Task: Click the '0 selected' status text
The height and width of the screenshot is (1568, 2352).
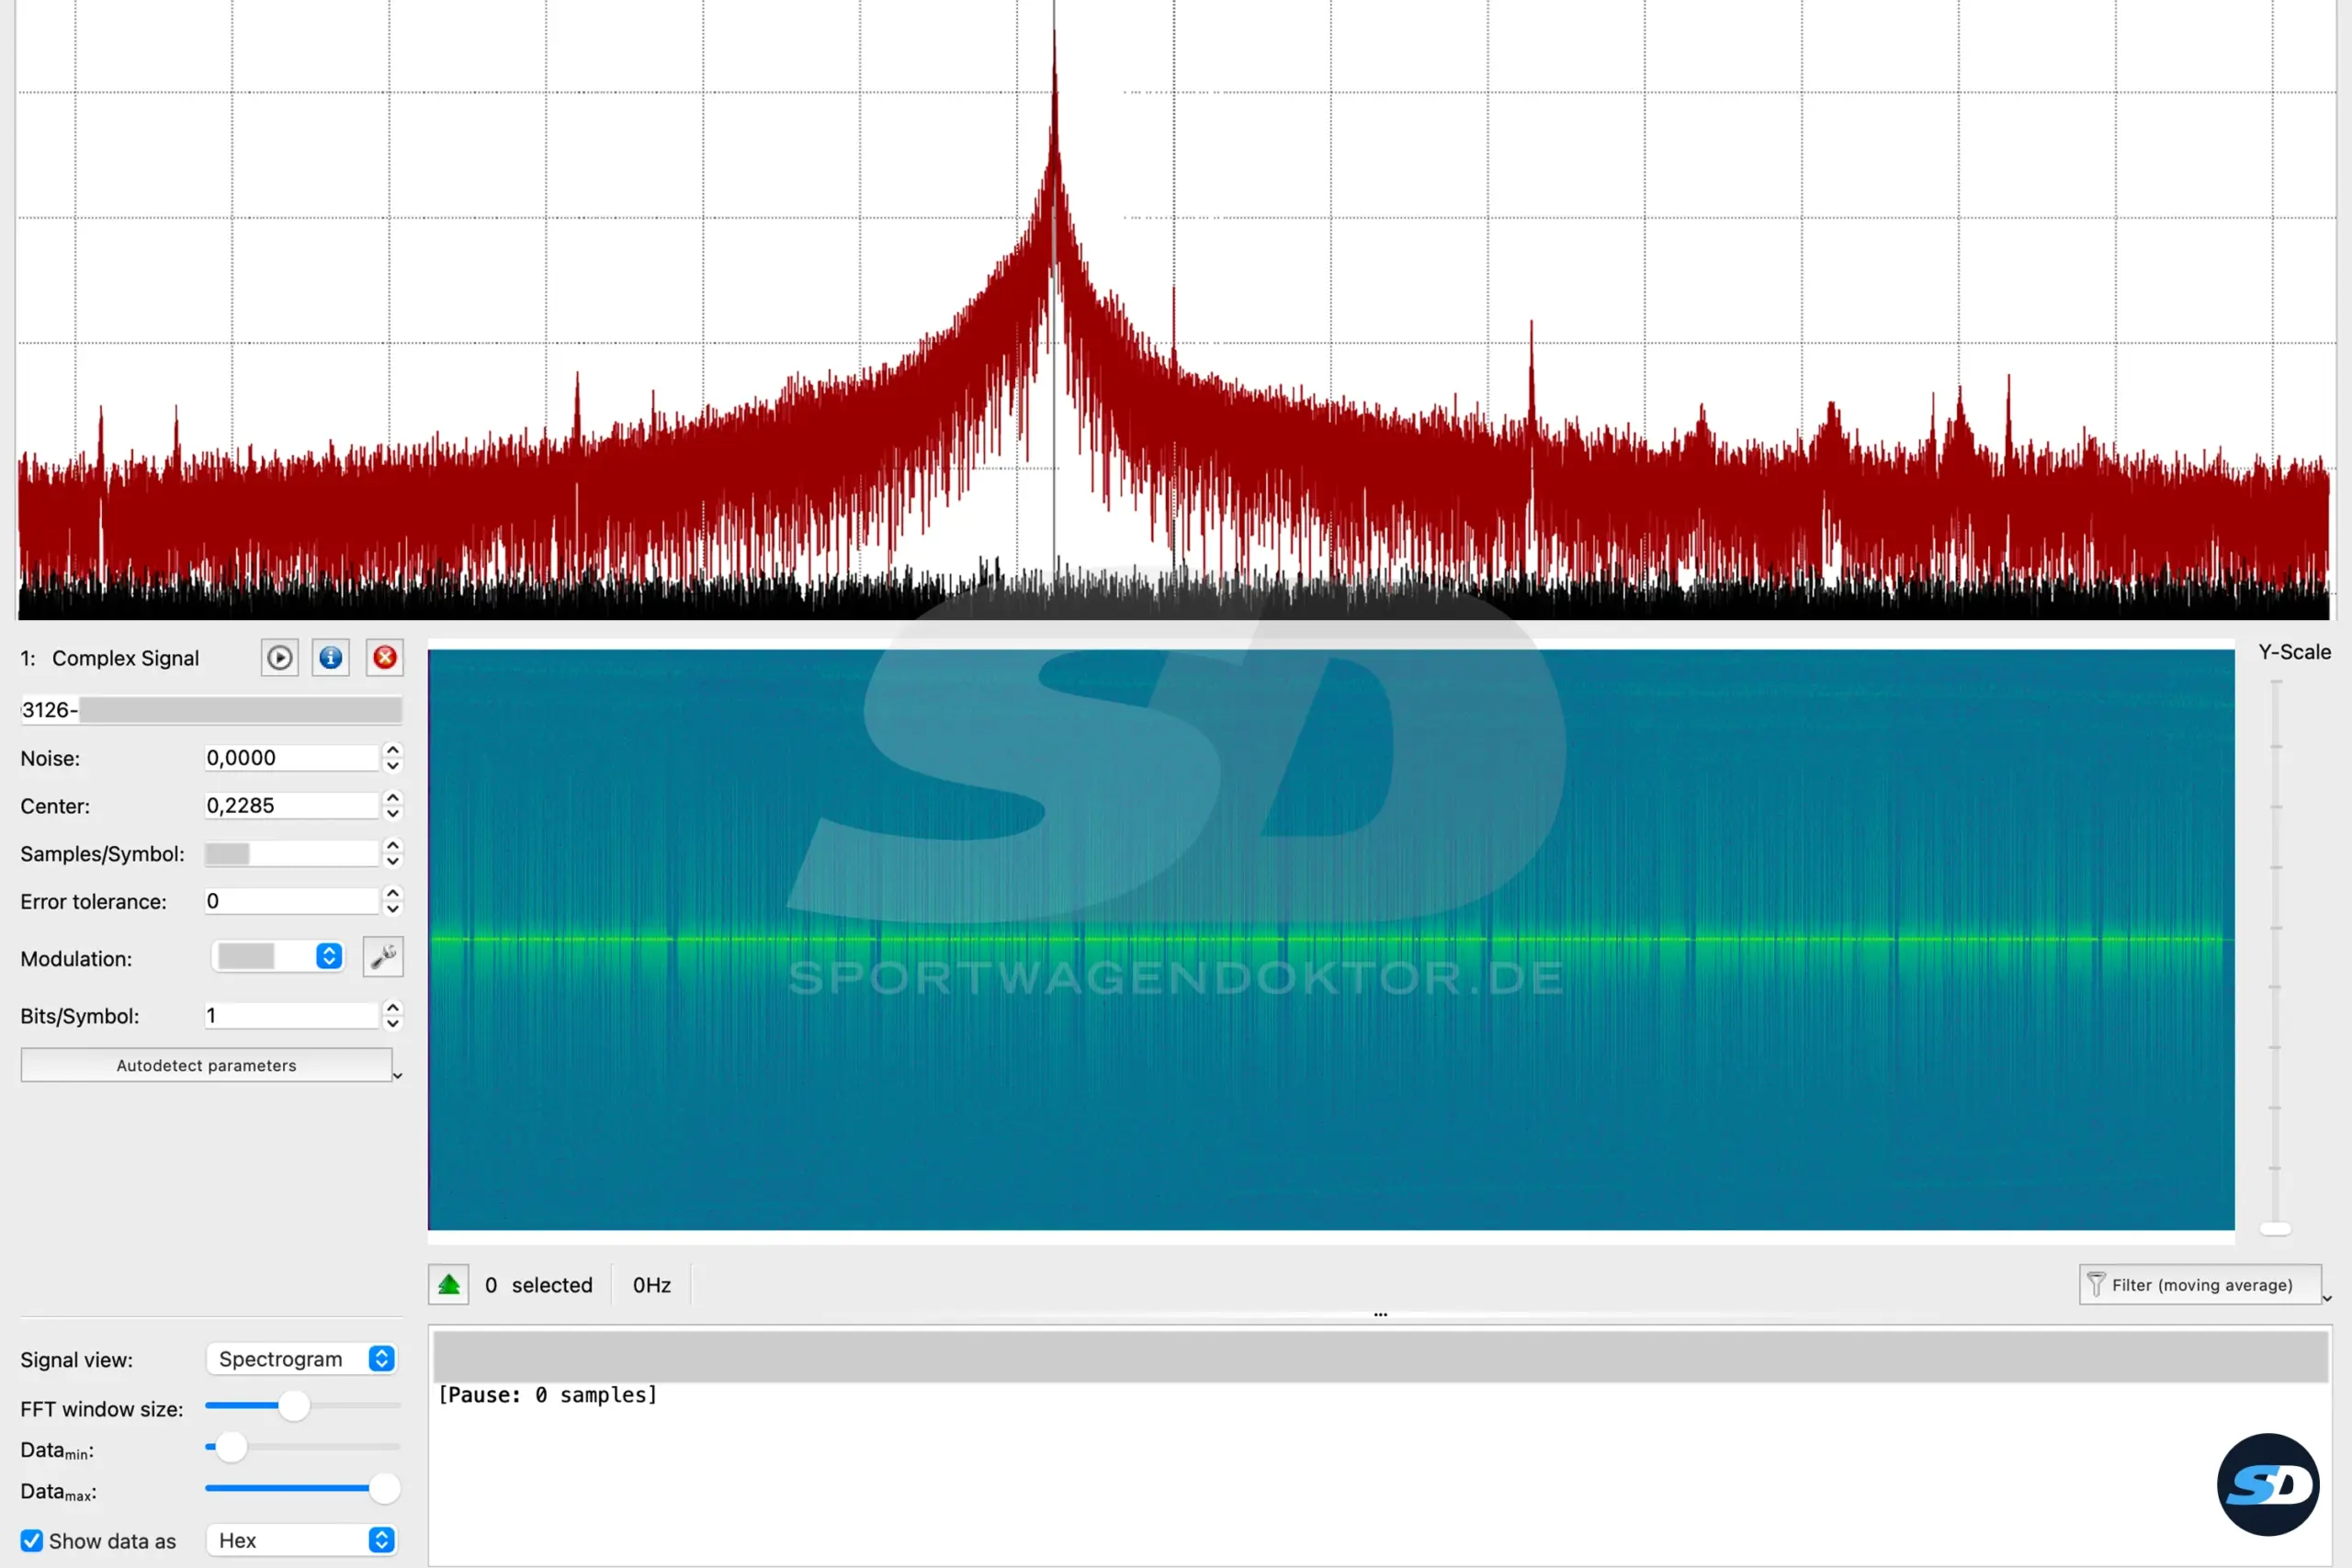Action: [539, 1285]
